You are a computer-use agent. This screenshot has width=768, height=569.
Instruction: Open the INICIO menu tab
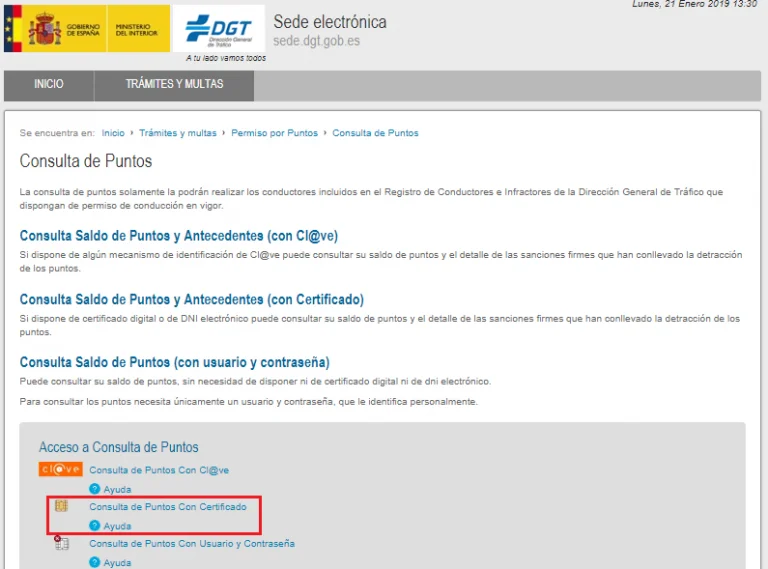click(x=49, y=84)
